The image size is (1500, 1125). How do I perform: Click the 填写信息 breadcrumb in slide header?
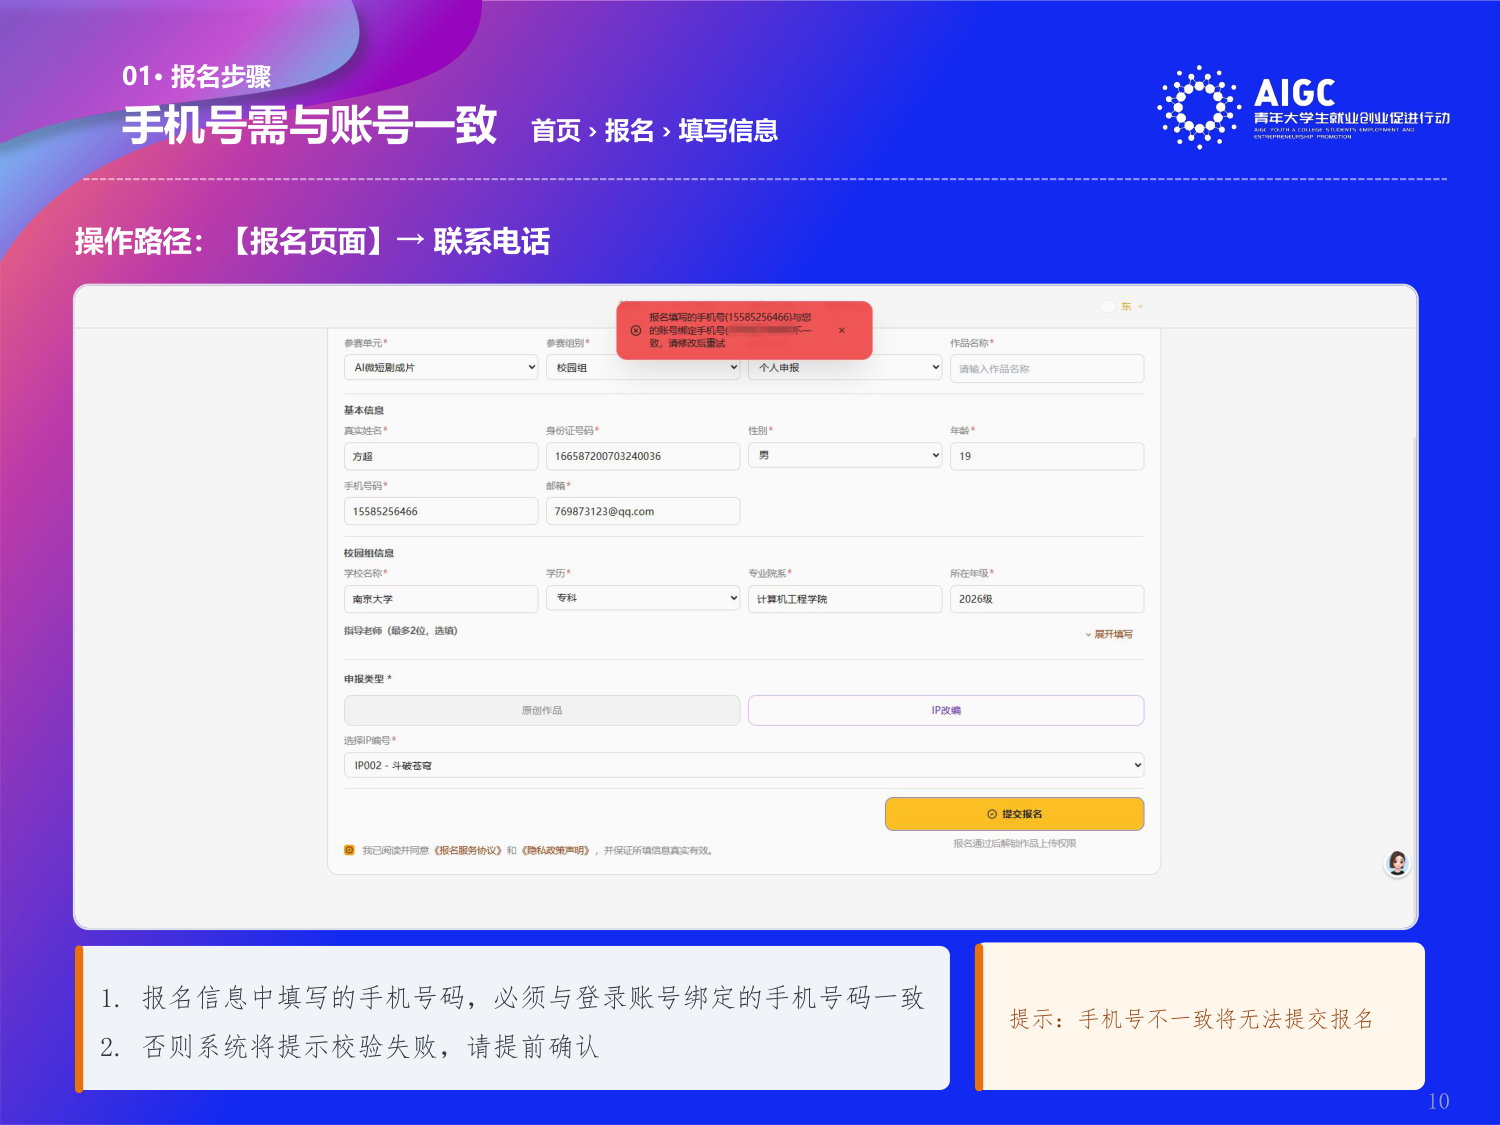pyautogui.click(x=728, y=131)
